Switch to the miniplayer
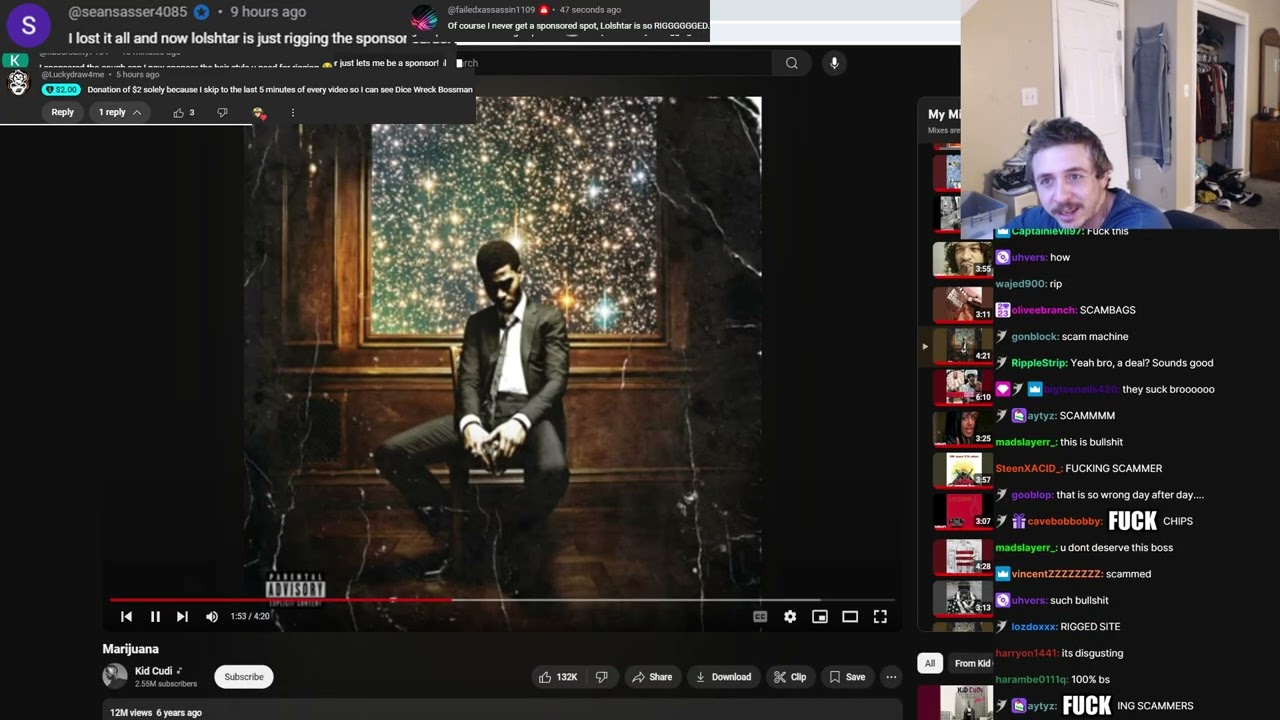 [x=820, y=617]
